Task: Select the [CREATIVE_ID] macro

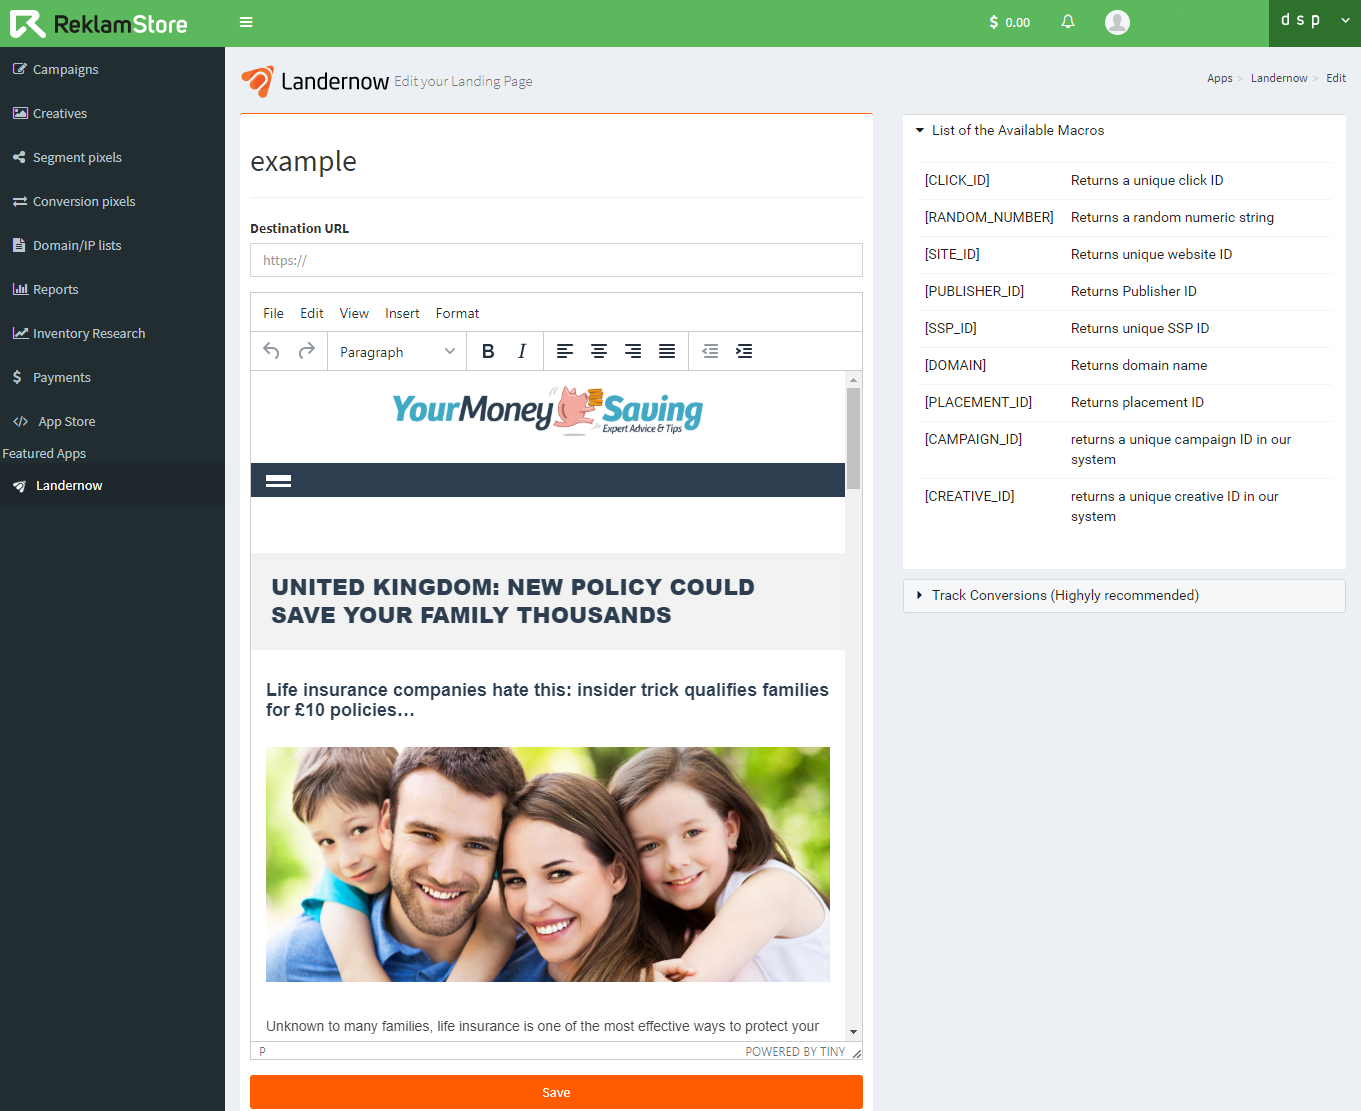Action: [969, 496]
